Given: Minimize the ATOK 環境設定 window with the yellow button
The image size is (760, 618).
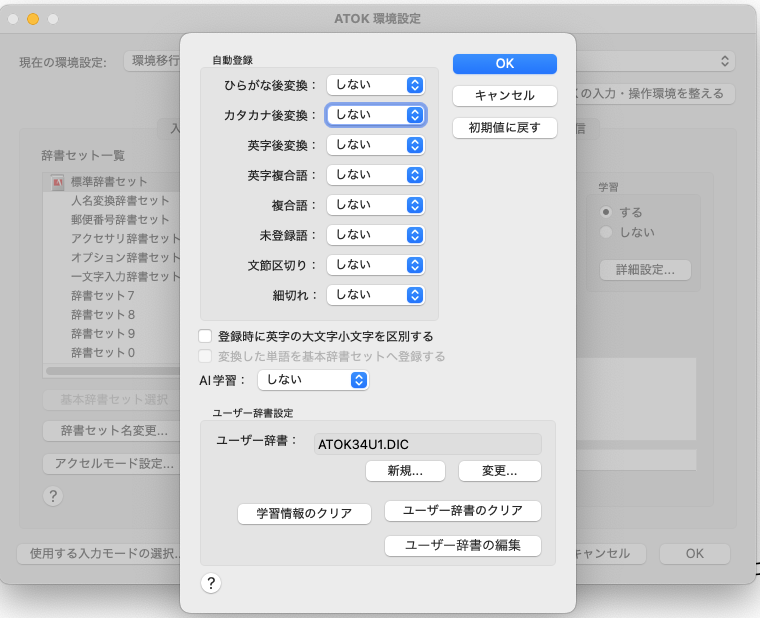Looking at the screenshot, I should [x=33, y=19].
